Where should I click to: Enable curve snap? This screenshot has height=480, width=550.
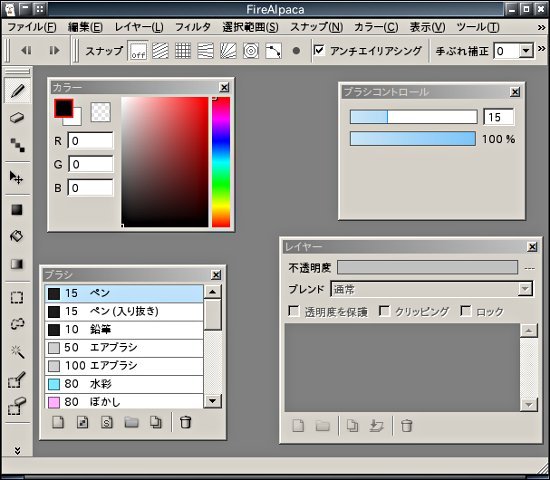pos(273,51)
